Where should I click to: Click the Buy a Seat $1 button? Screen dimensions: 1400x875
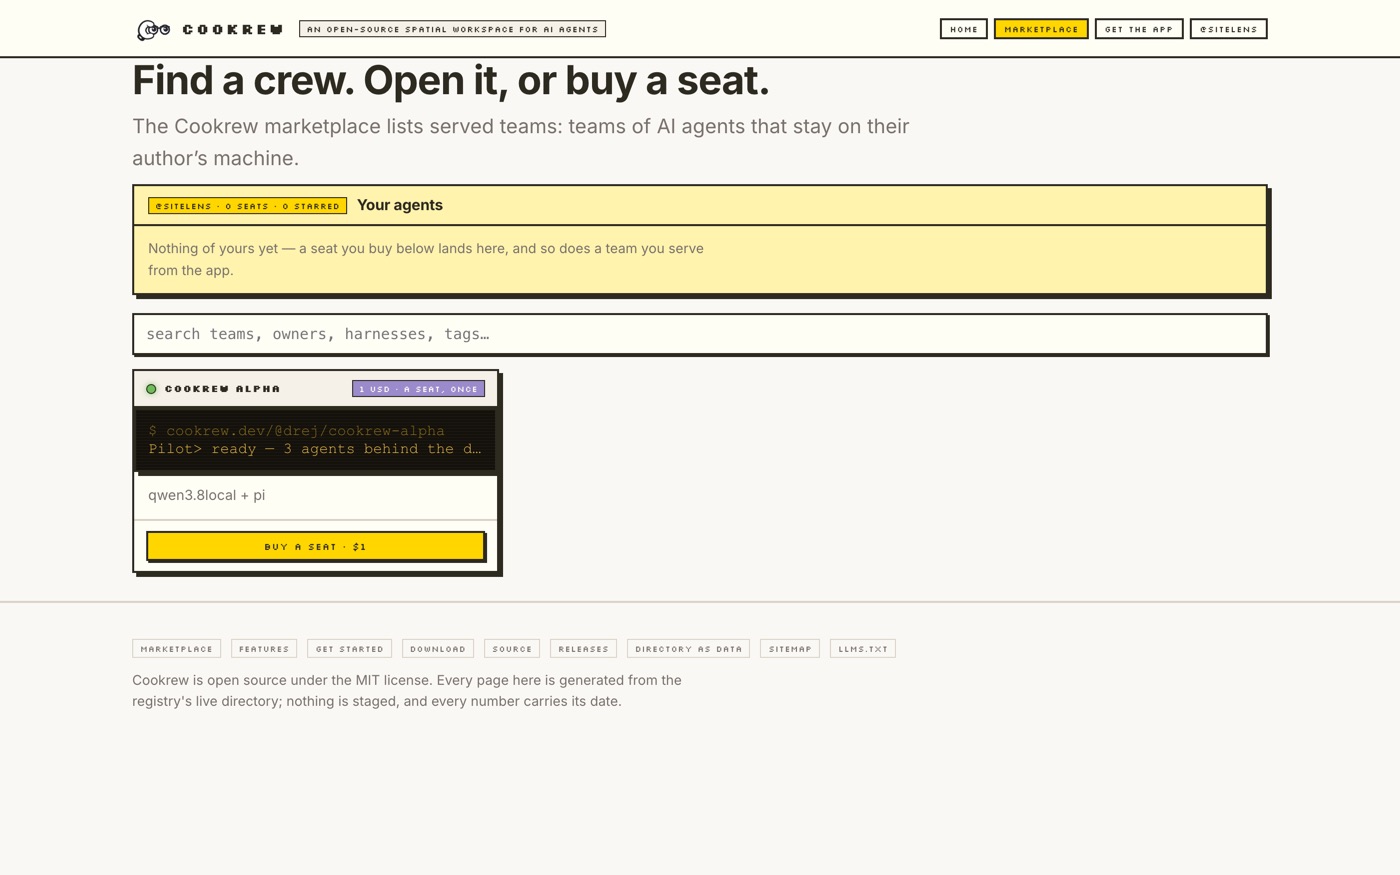pyautogui.click(x=316, y=546)
